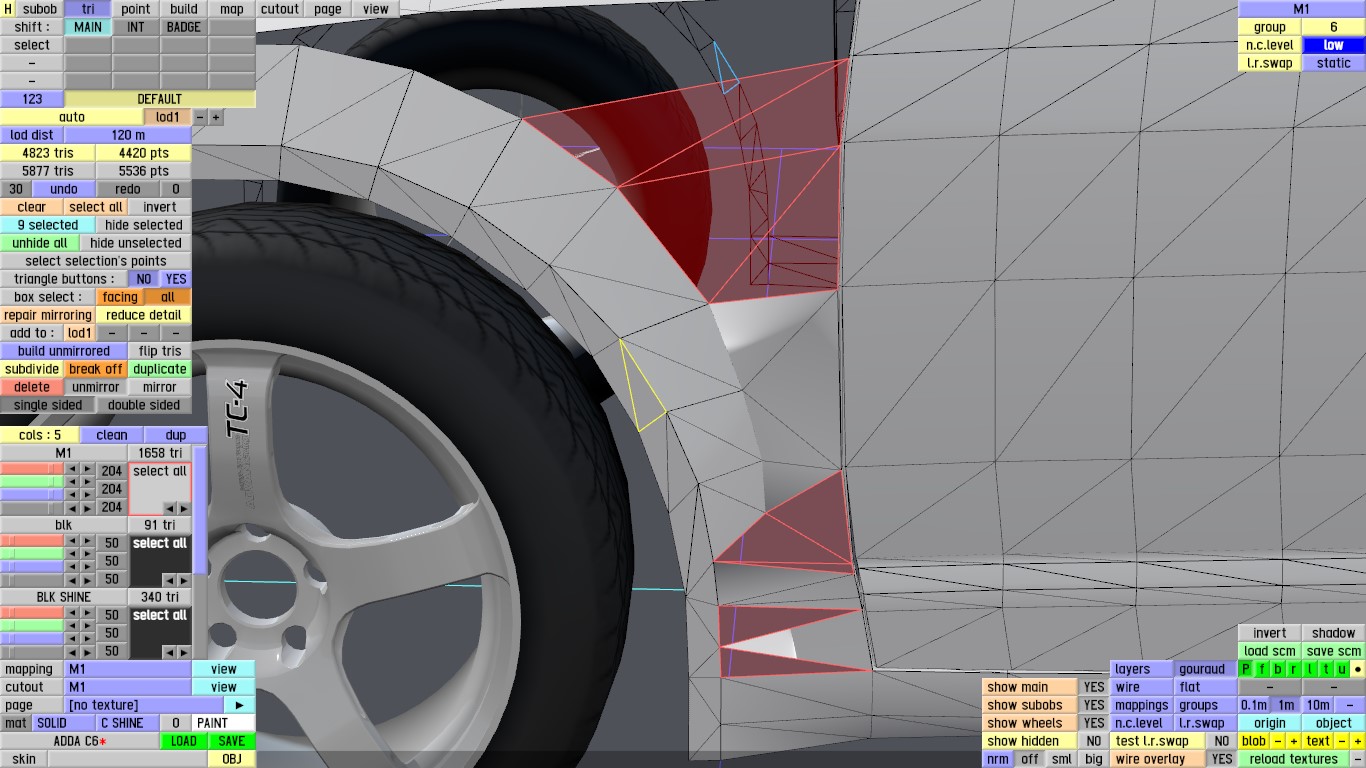Toggle show hidden NO

click(x=1094, y=741)
